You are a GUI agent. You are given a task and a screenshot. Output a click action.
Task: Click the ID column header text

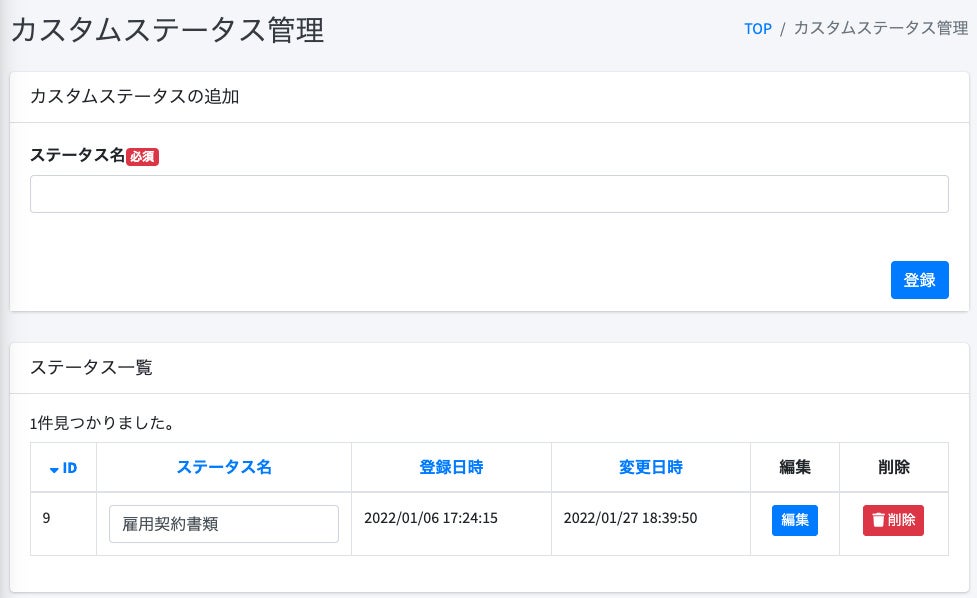pos(70,468)
